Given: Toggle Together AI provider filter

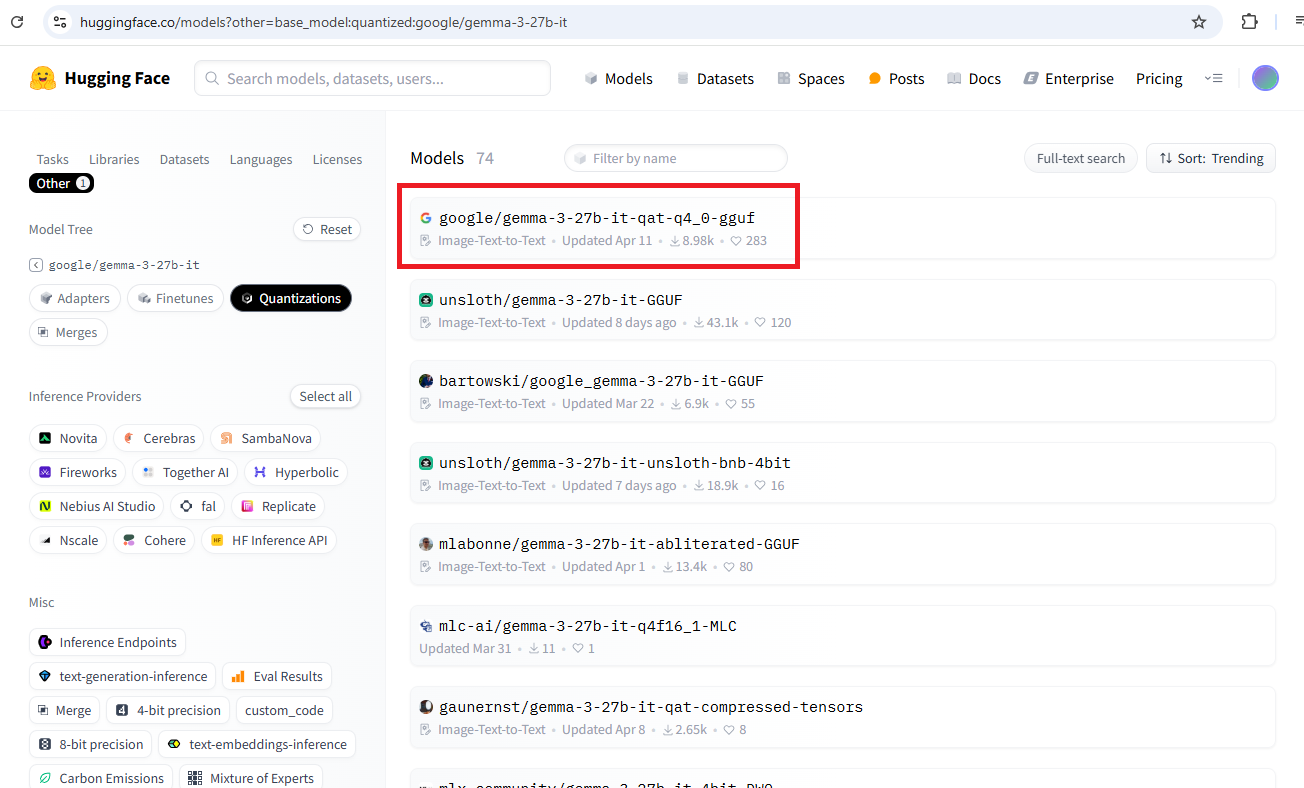Looking at the screenshot, I should point(185,472).
